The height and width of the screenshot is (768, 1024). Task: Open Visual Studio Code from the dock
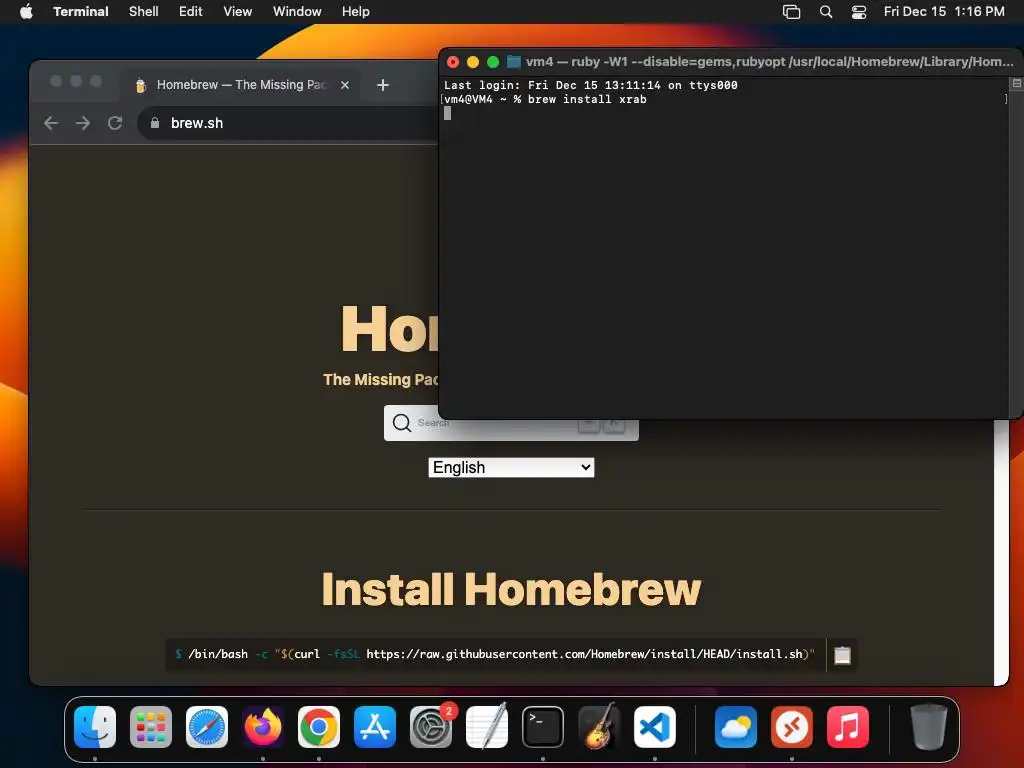(655, 727)
